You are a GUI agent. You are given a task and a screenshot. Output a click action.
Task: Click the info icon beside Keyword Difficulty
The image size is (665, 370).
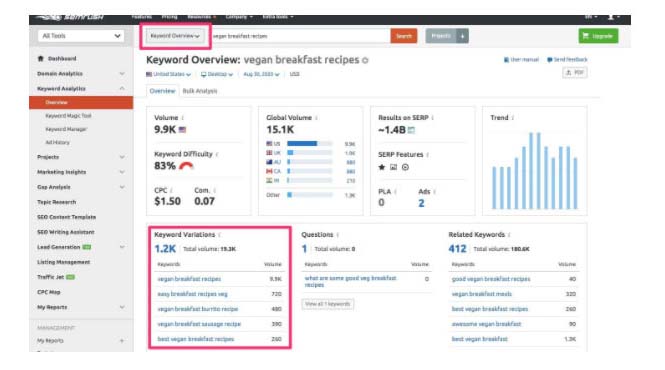[x=217, y=154]
